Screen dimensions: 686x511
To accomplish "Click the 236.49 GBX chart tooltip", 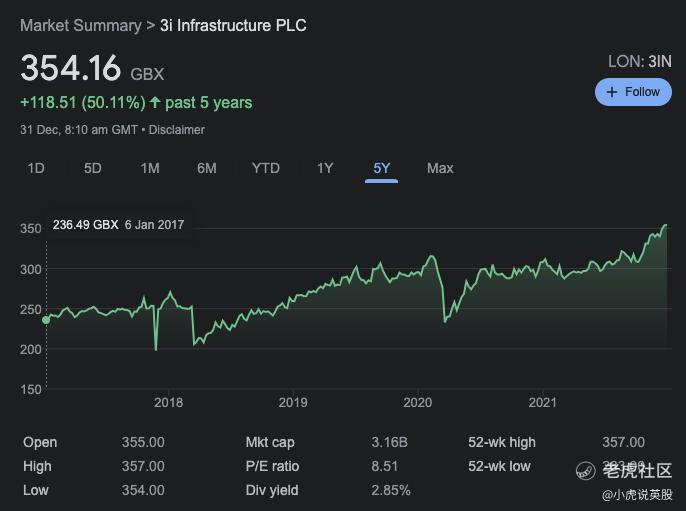I will click(x=118, y=225).
